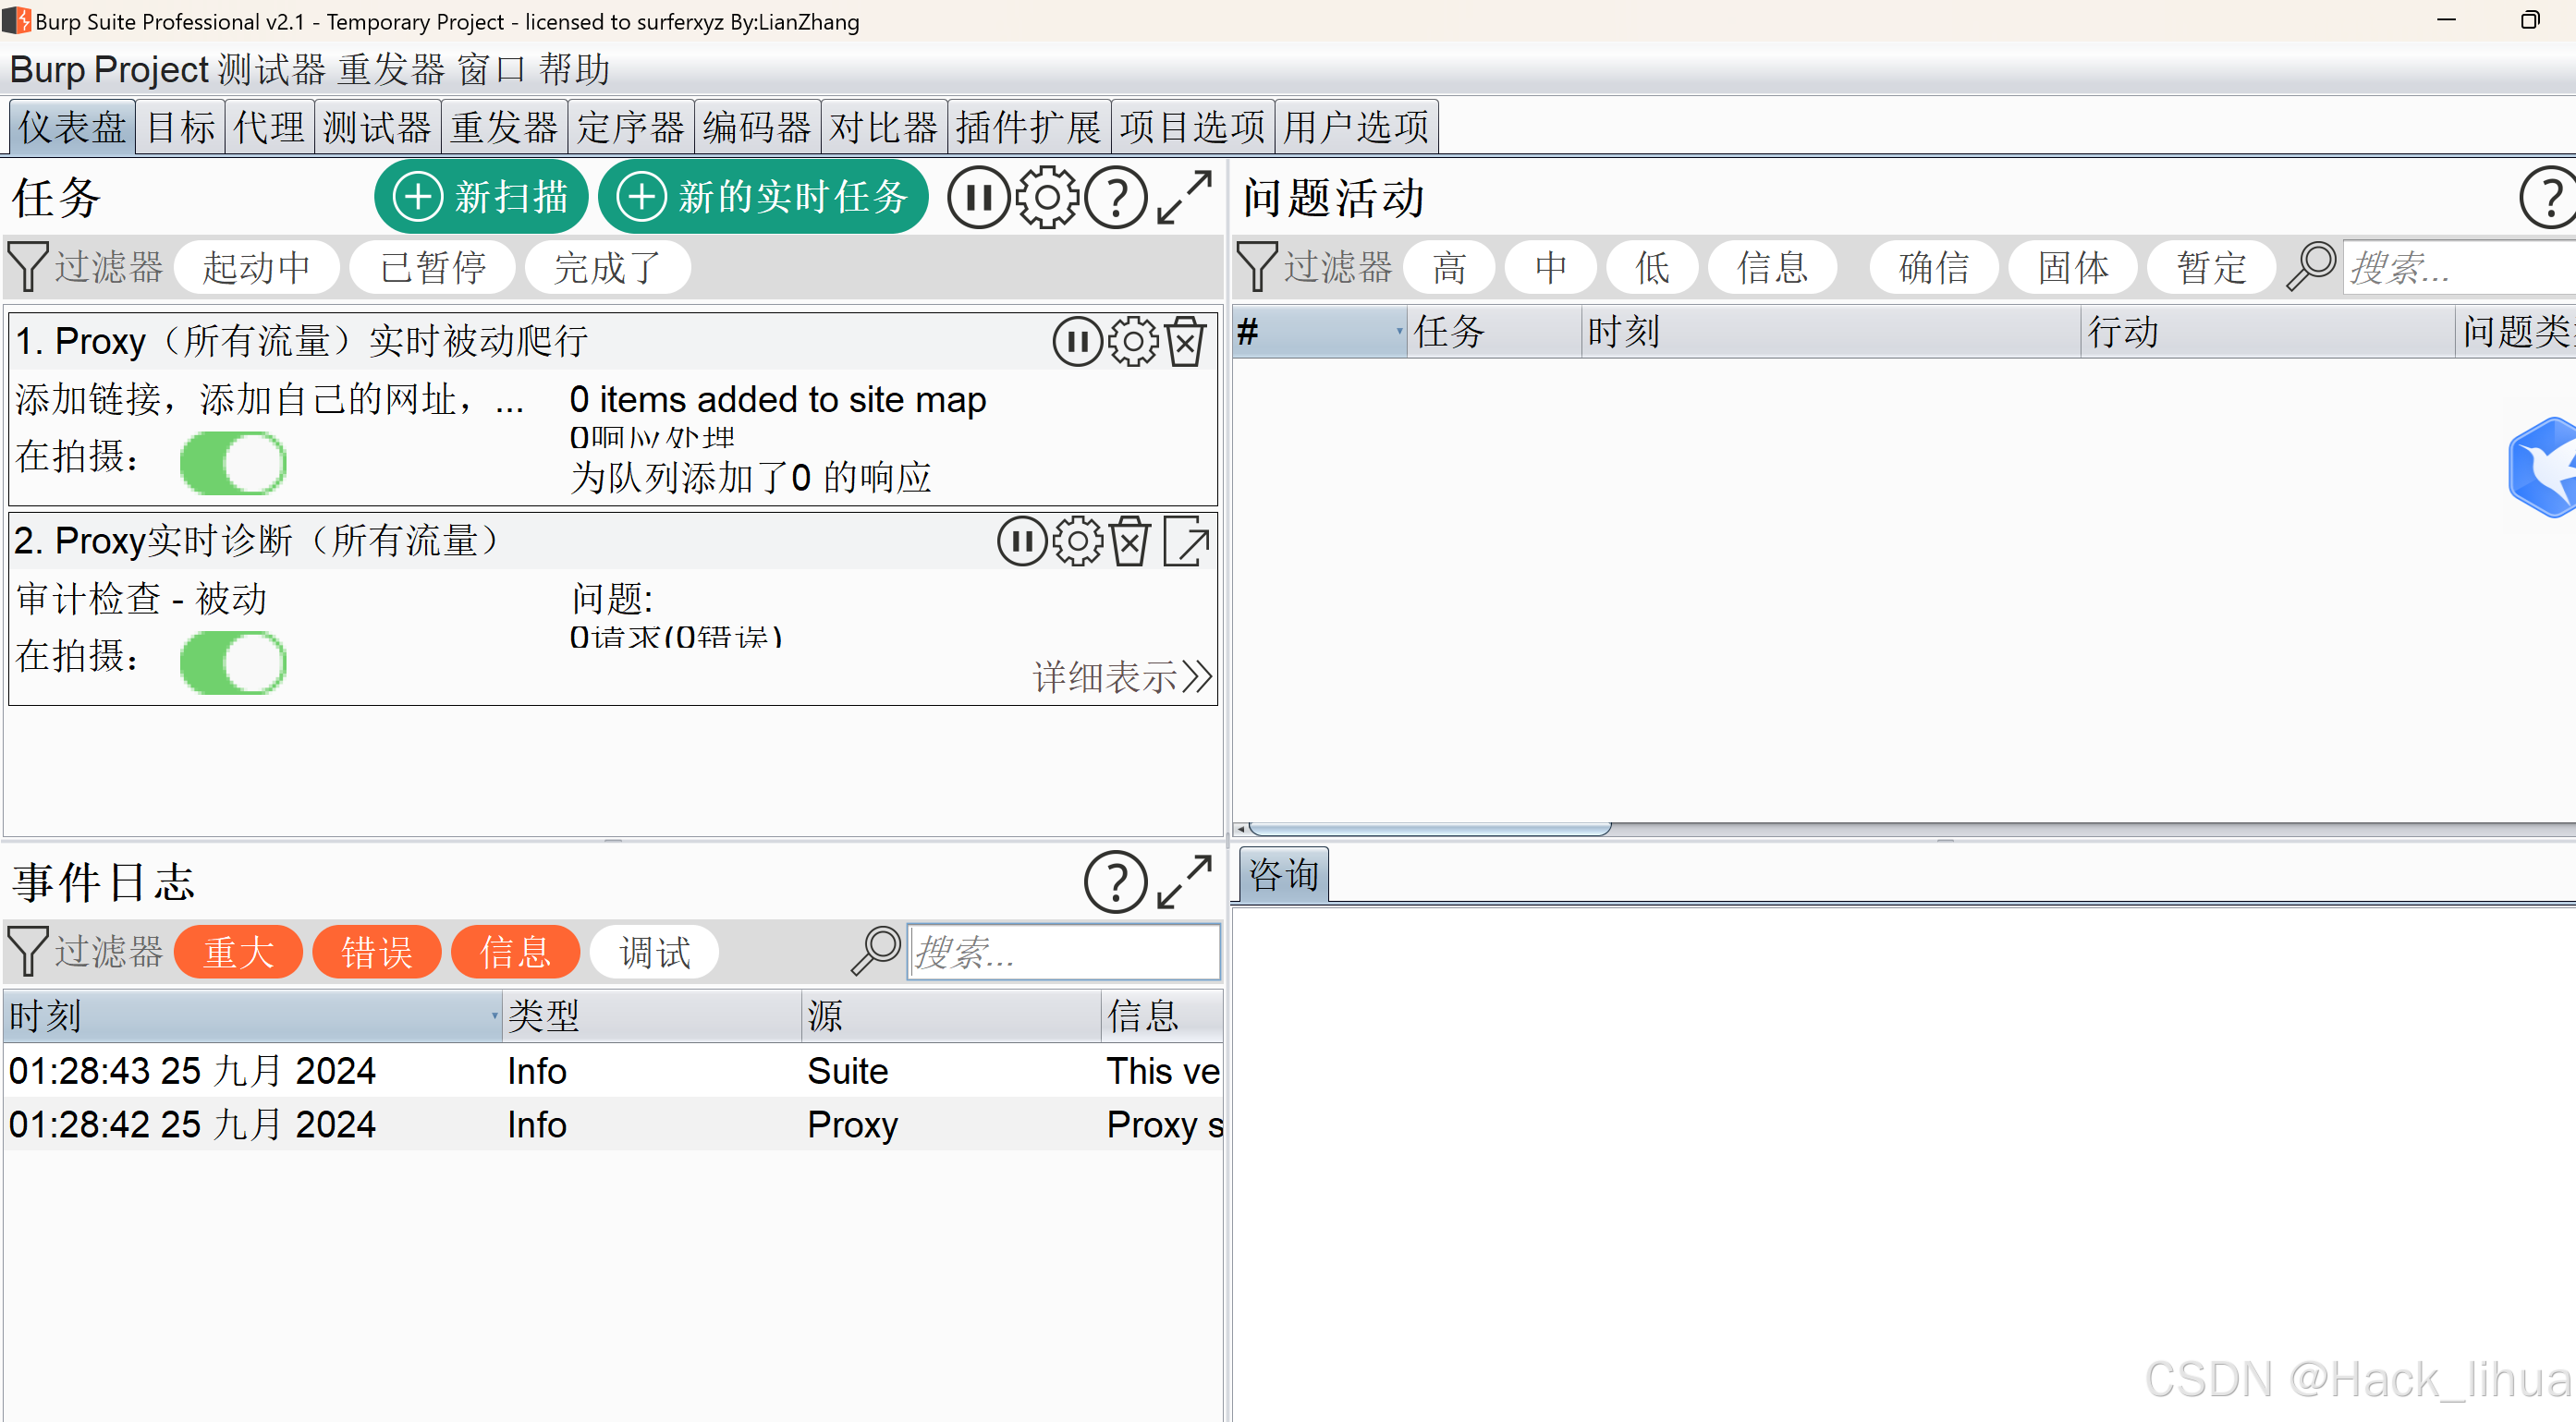Viewport: 2576px width, 1422px height.
Task: Open settings gear for task 2, Proxy实时诊断
Action: pos(1077,542)
